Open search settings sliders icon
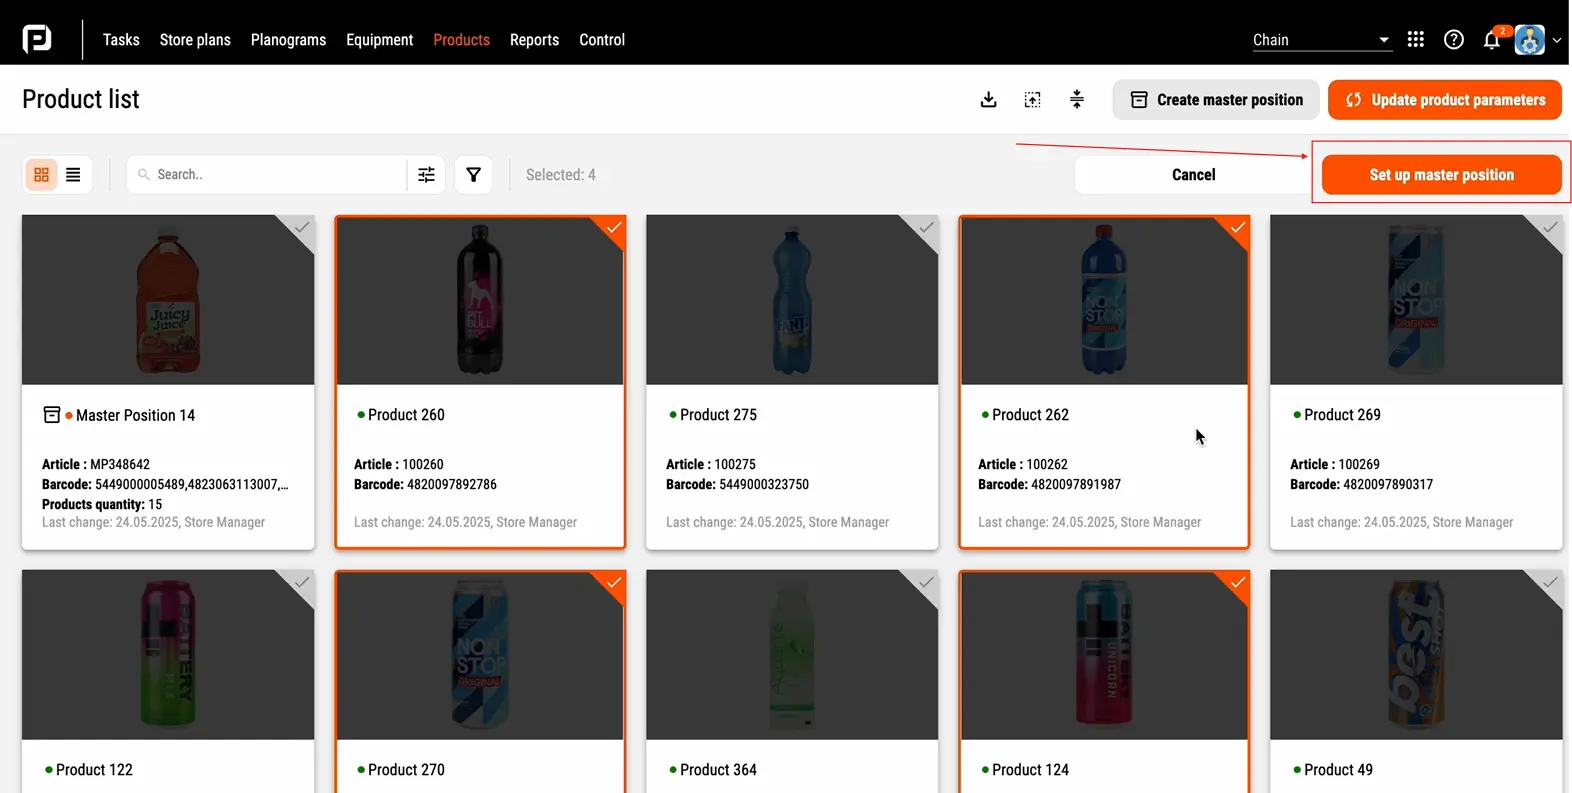Screen dimensions: 1572x793 426,175
